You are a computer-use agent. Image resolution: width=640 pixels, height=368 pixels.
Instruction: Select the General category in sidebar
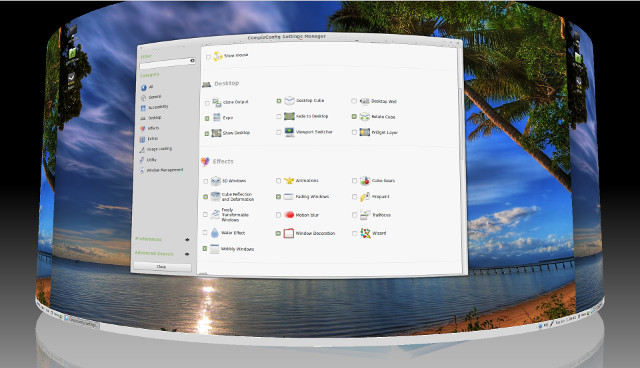151,98
